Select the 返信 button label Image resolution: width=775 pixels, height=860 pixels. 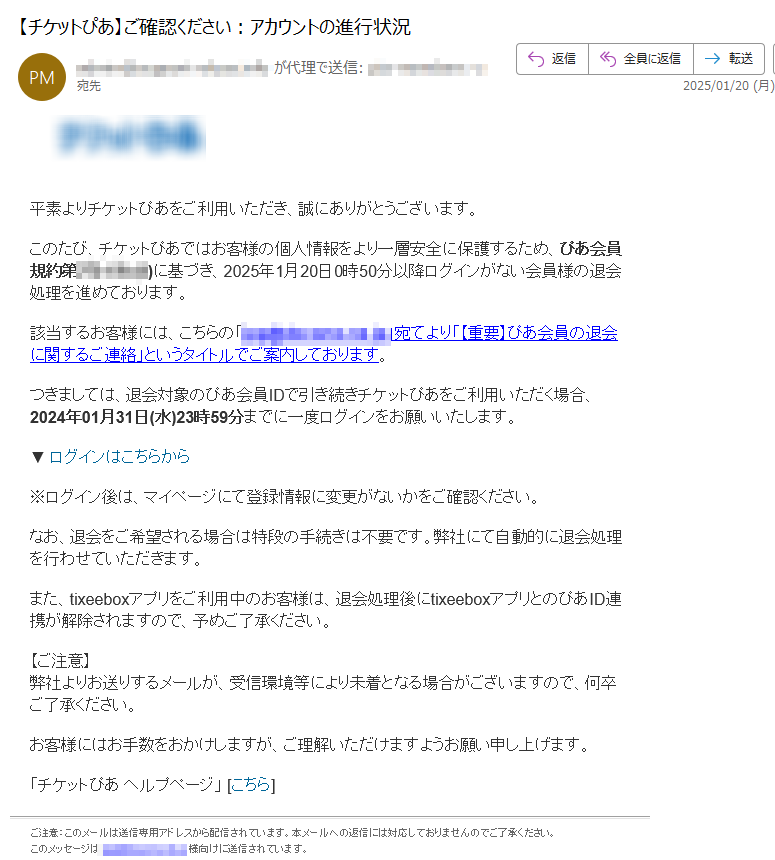563,59
